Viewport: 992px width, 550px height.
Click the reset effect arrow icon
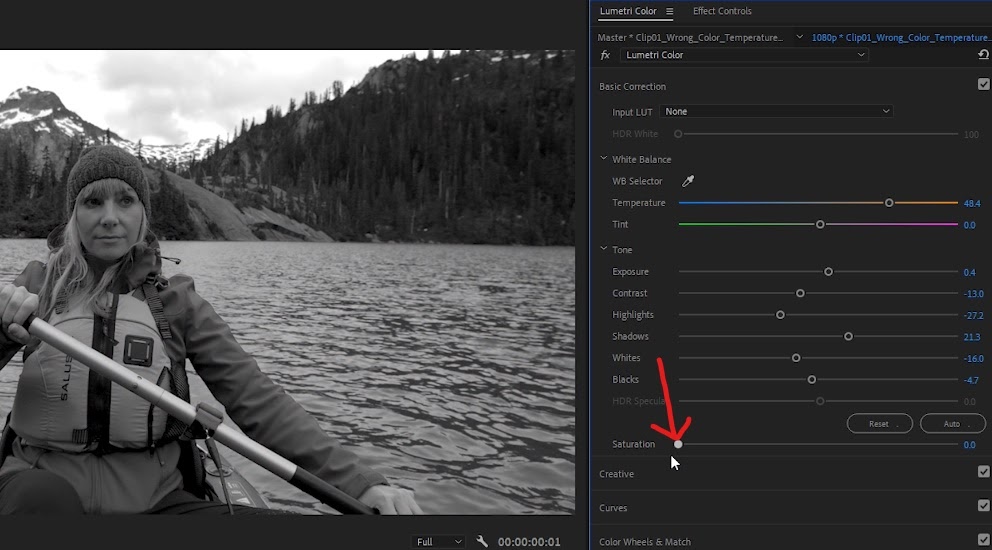pyautogui.click(x=983, y=55)
